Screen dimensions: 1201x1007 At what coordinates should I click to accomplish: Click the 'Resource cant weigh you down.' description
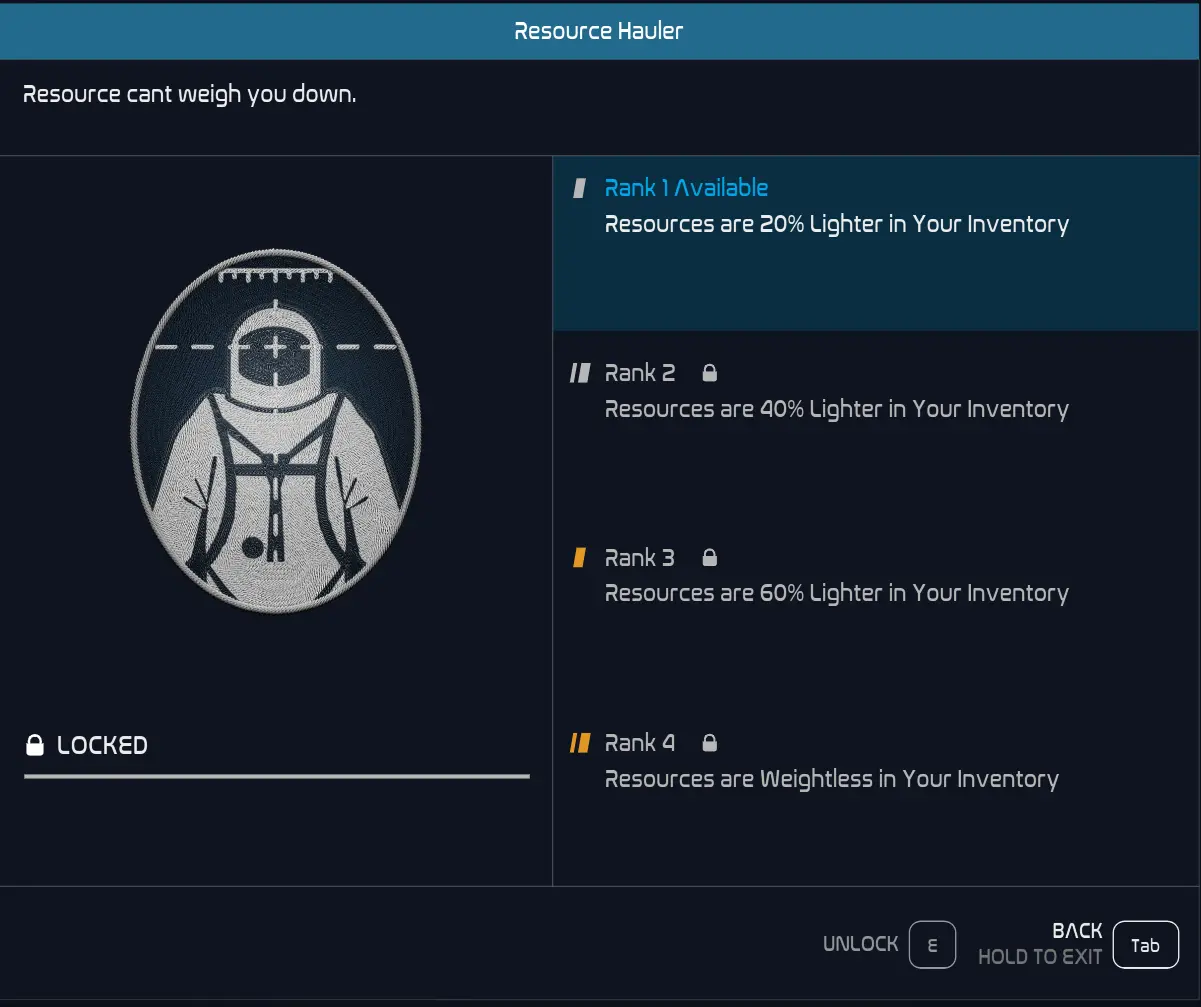pyautogui.click(x=189, y=95)
